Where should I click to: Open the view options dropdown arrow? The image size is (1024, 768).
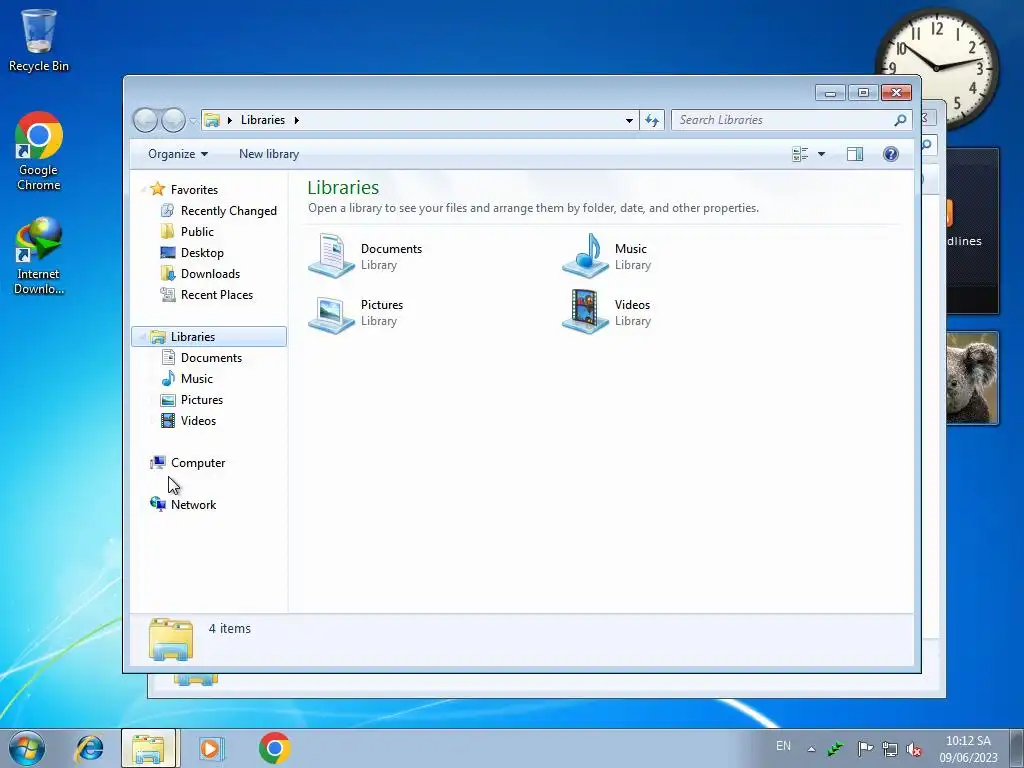[822, 154]
